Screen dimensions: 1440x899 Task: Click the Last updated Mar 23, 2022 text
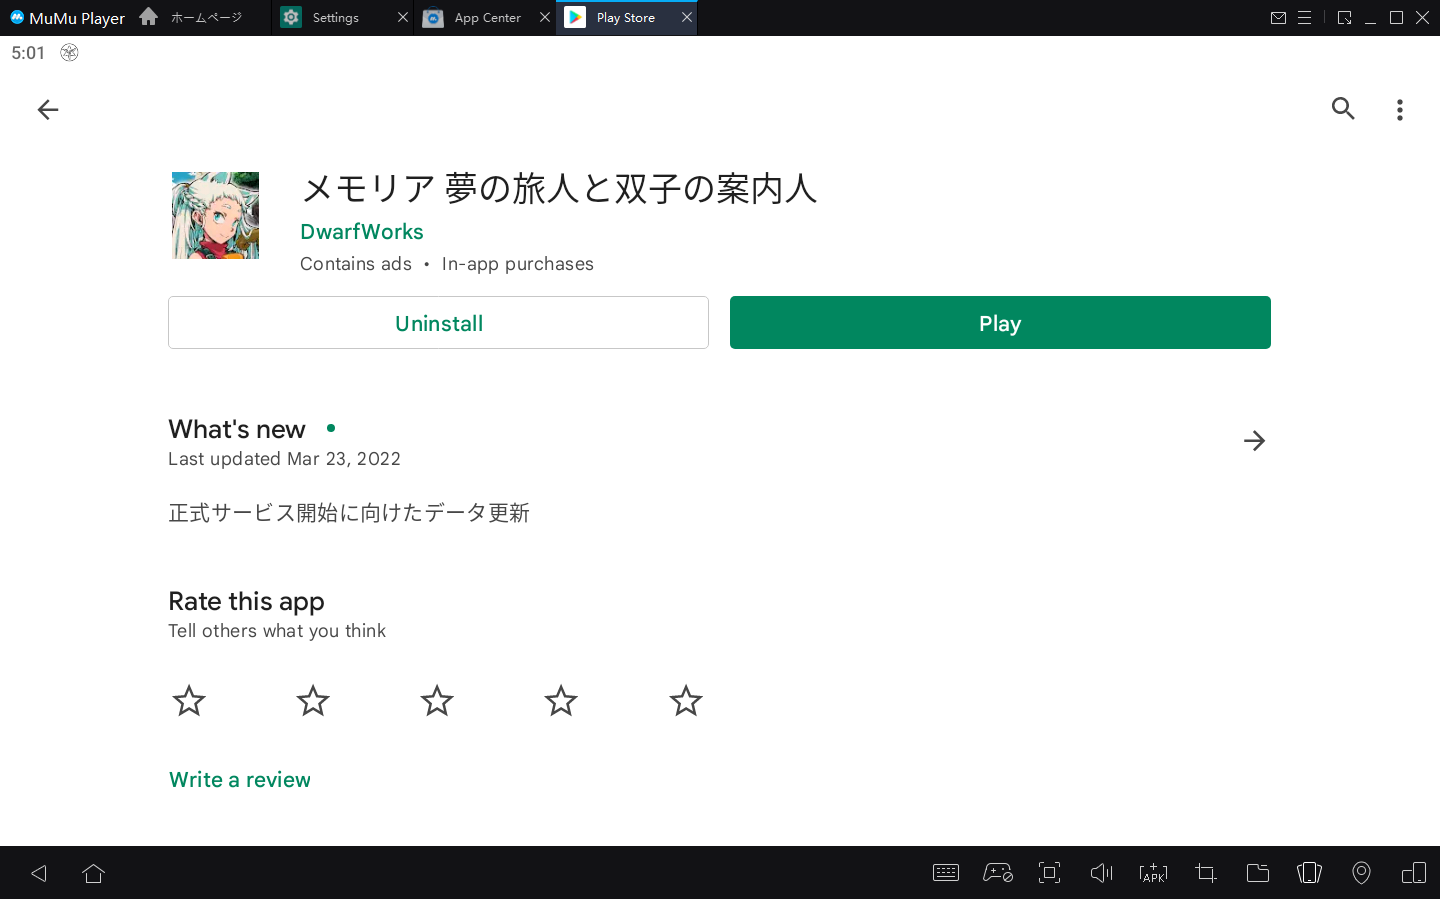point(284,459)
